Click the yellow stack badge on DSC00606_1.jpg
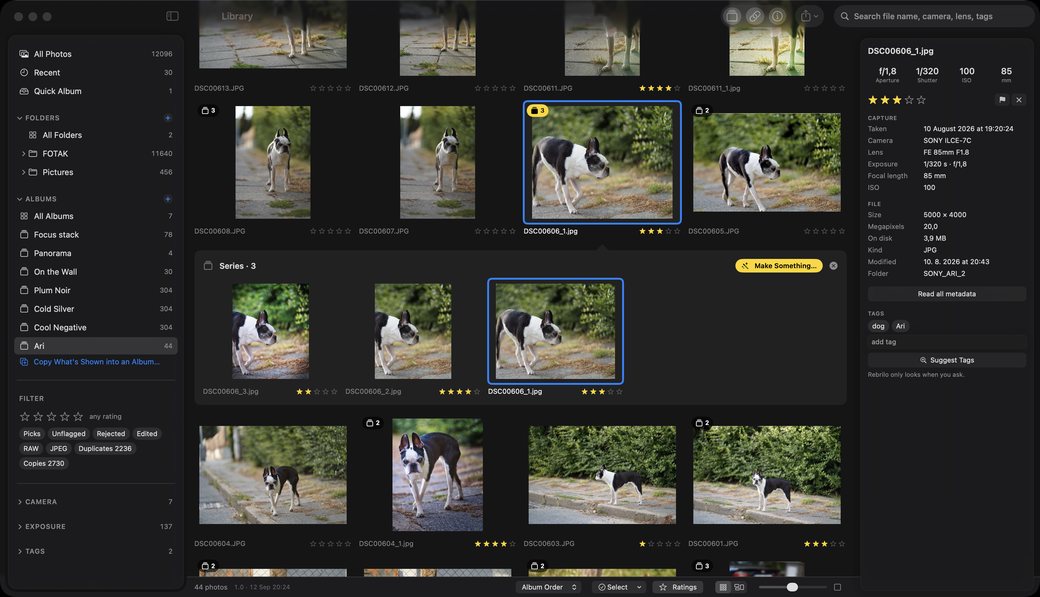Screen dimensions: 1040x597 click(x=537, y=111)
